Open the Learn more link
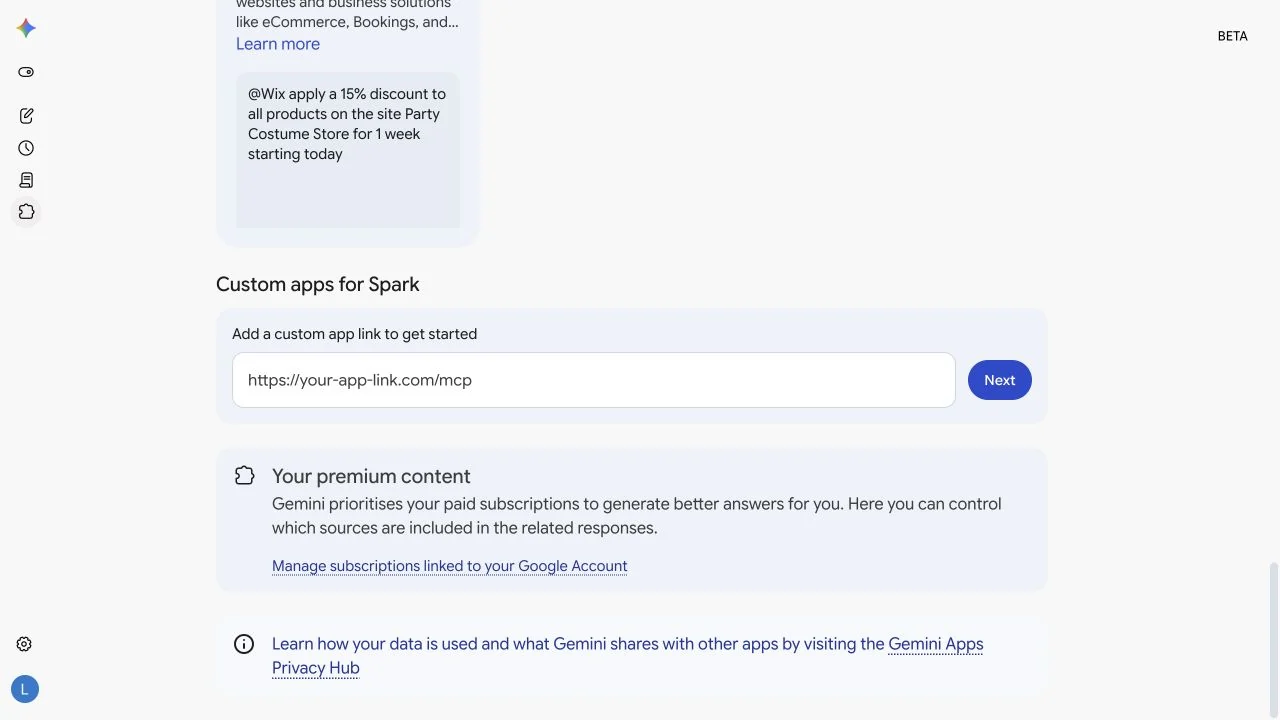 [278, 44]
